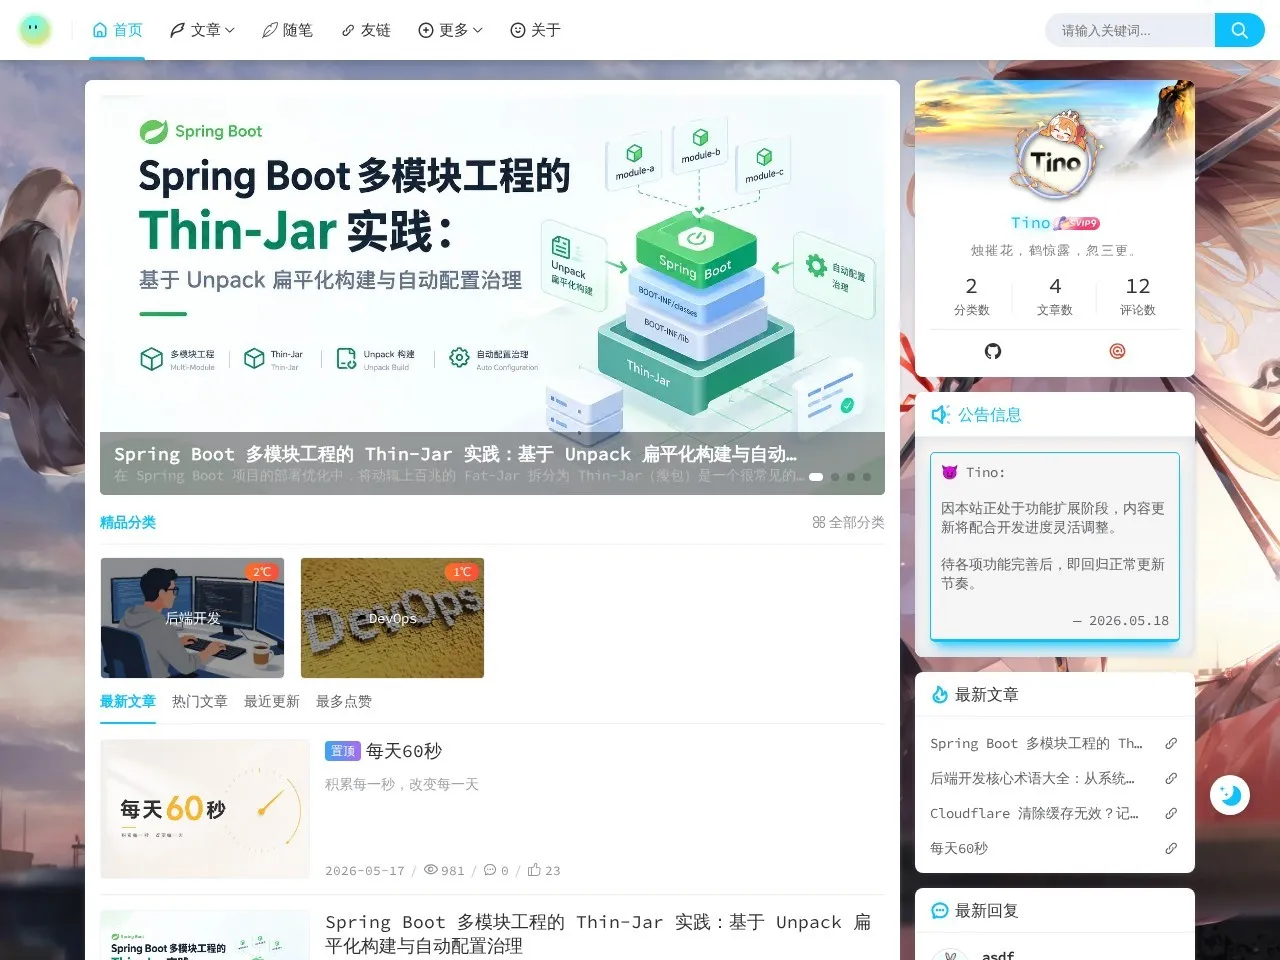The width and height of the screenshot is (1280, 960).
Task: Open the 后端开发 category card
Action: pyautogui.click(x=192, y=618)
